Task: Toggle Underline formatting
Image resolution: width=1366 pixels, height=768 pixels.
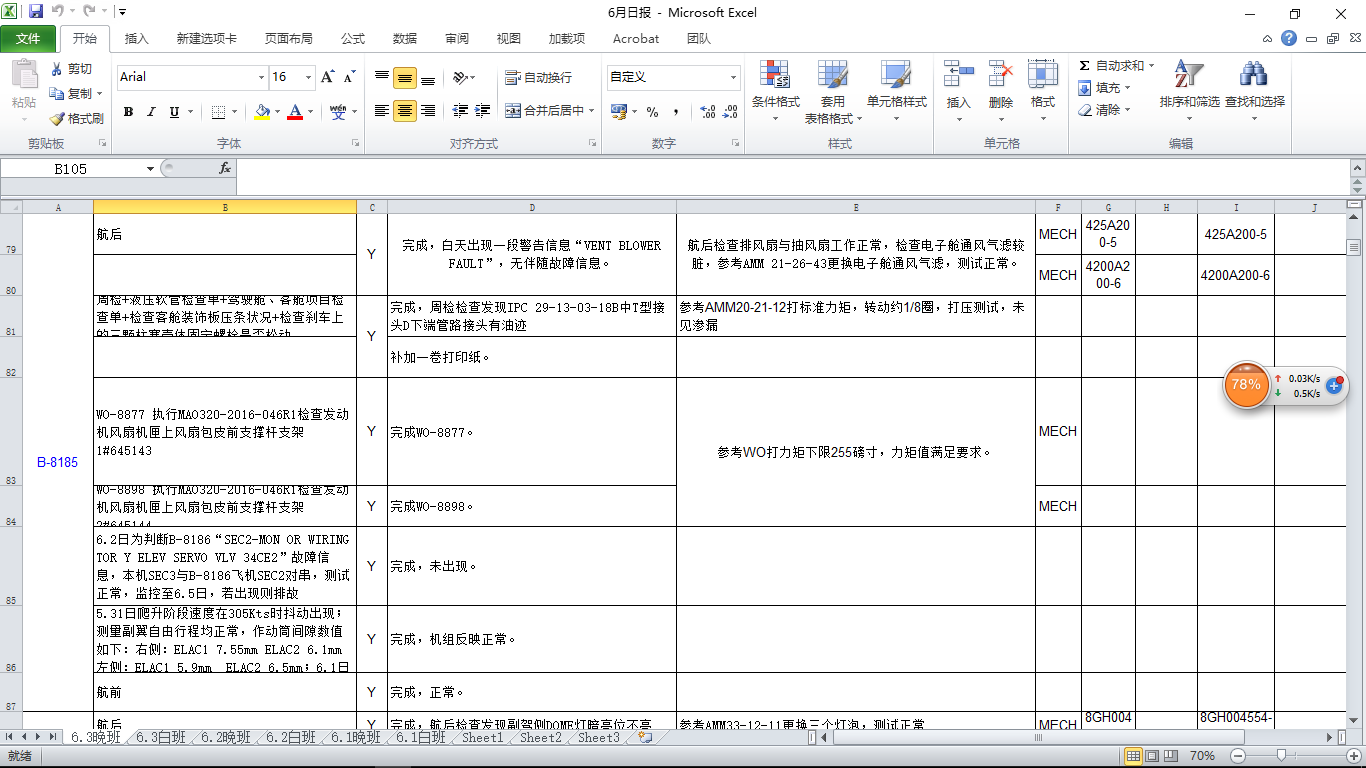Action: 175,111
